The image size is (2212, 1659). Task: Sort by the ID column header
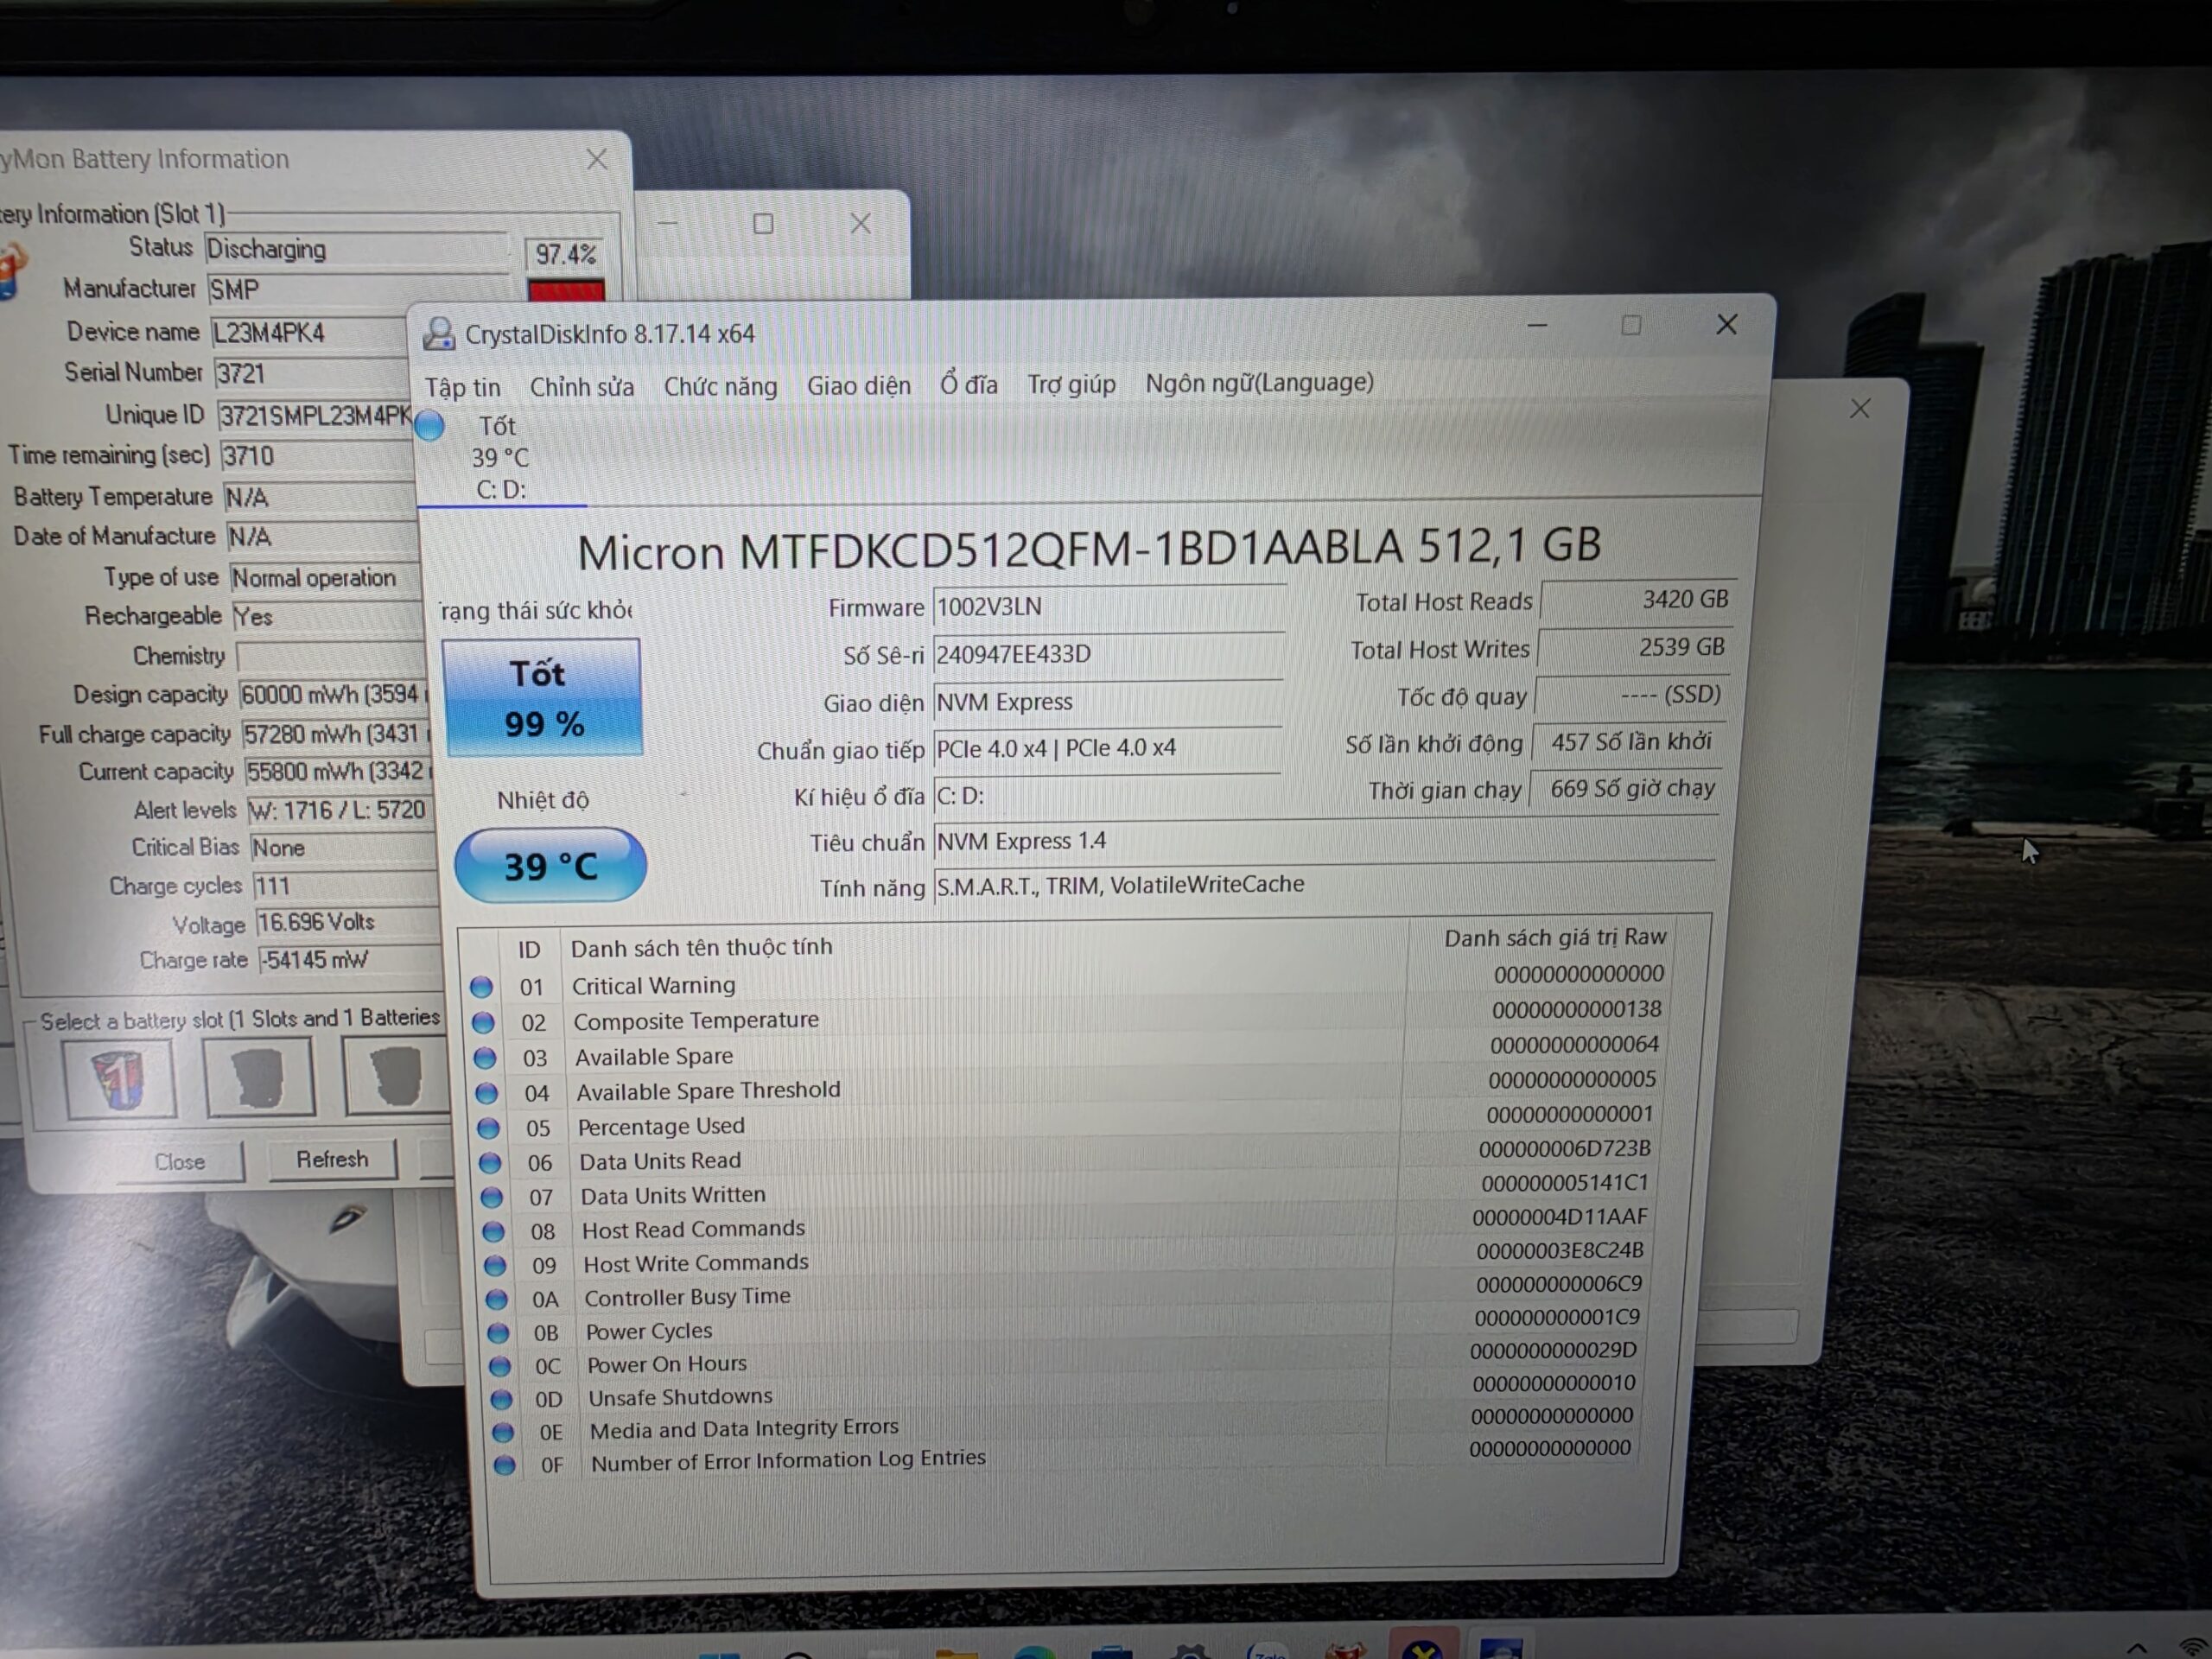[529, 950]
